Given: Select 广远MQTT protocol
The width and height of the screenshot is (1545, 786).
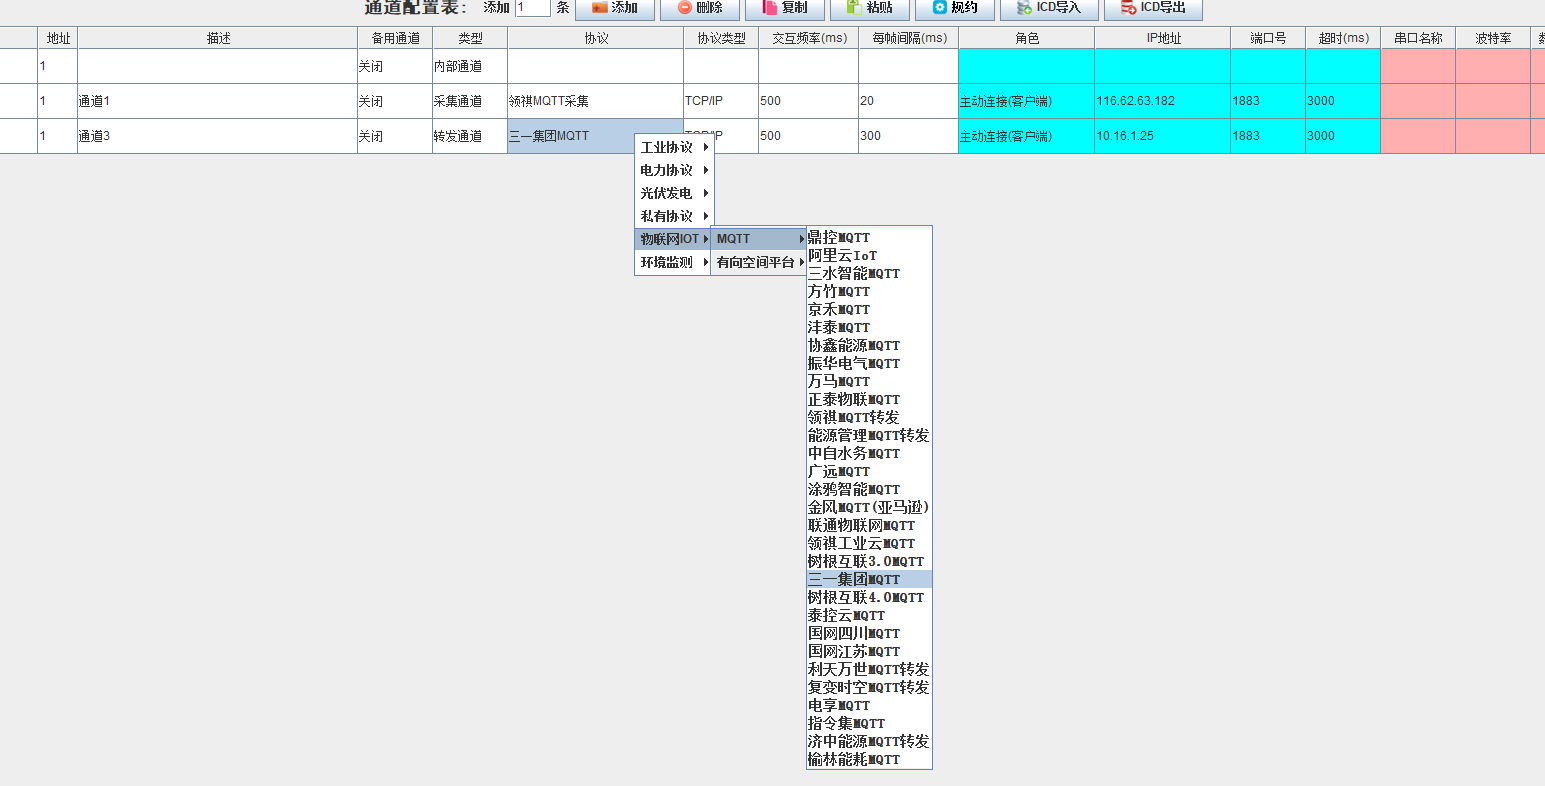Looking at the screenshot, I should (869, 471).
